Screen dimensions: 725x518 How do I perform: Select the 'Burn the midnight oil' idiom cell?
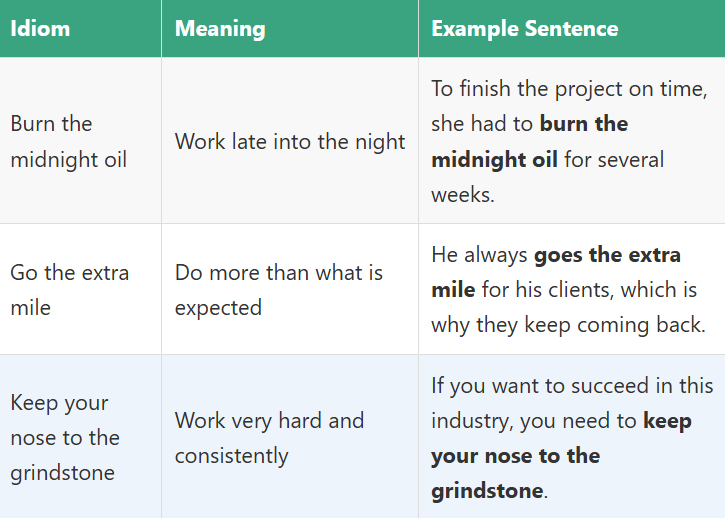click(x=68, y=141)
